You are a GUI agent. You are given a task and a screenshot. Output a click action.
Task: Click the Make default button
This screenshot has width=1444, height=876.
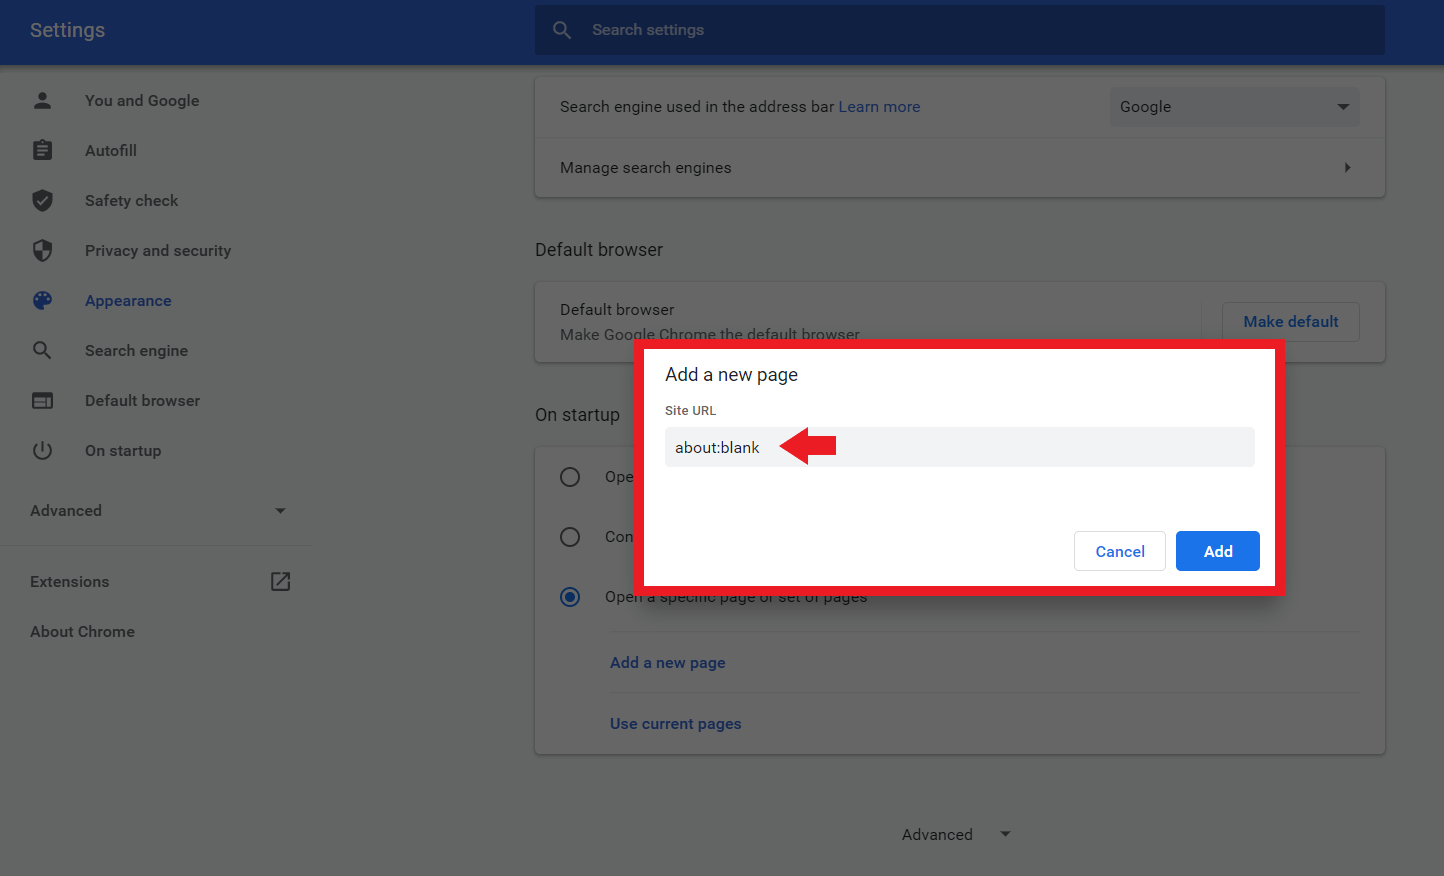pos(1290,321)
